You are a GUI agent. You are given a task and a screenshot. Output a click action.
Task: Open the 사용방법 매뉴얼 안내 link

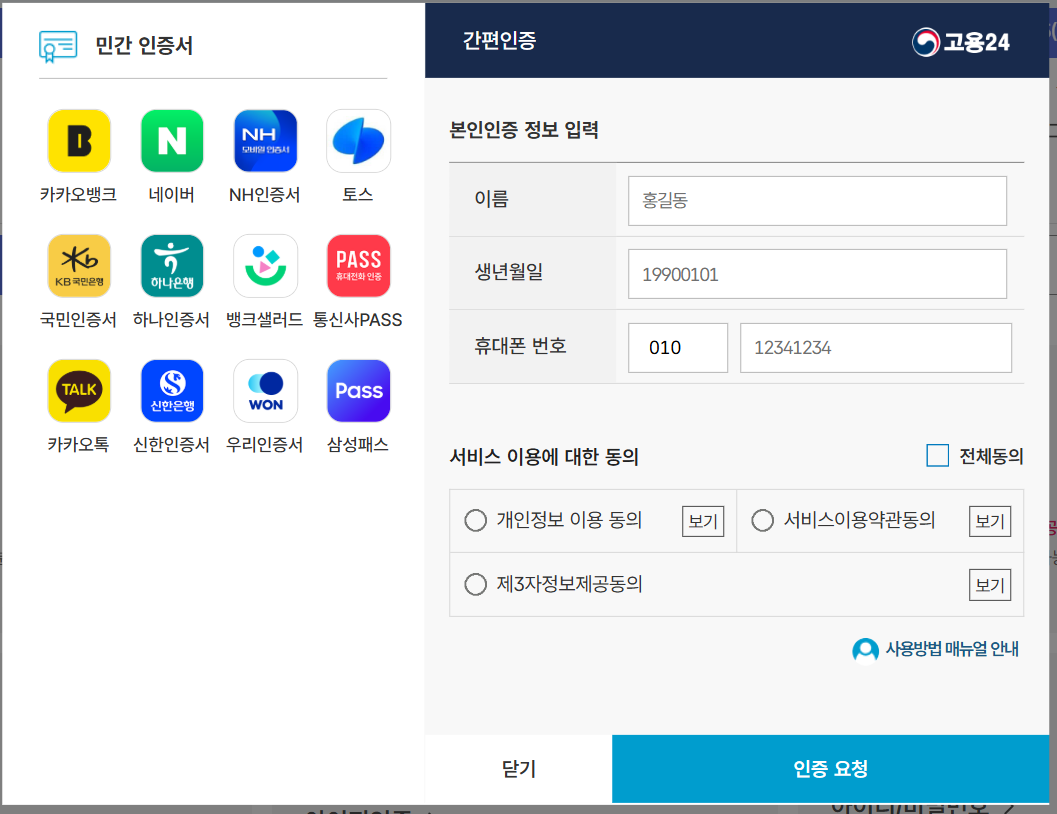(951, 649)
